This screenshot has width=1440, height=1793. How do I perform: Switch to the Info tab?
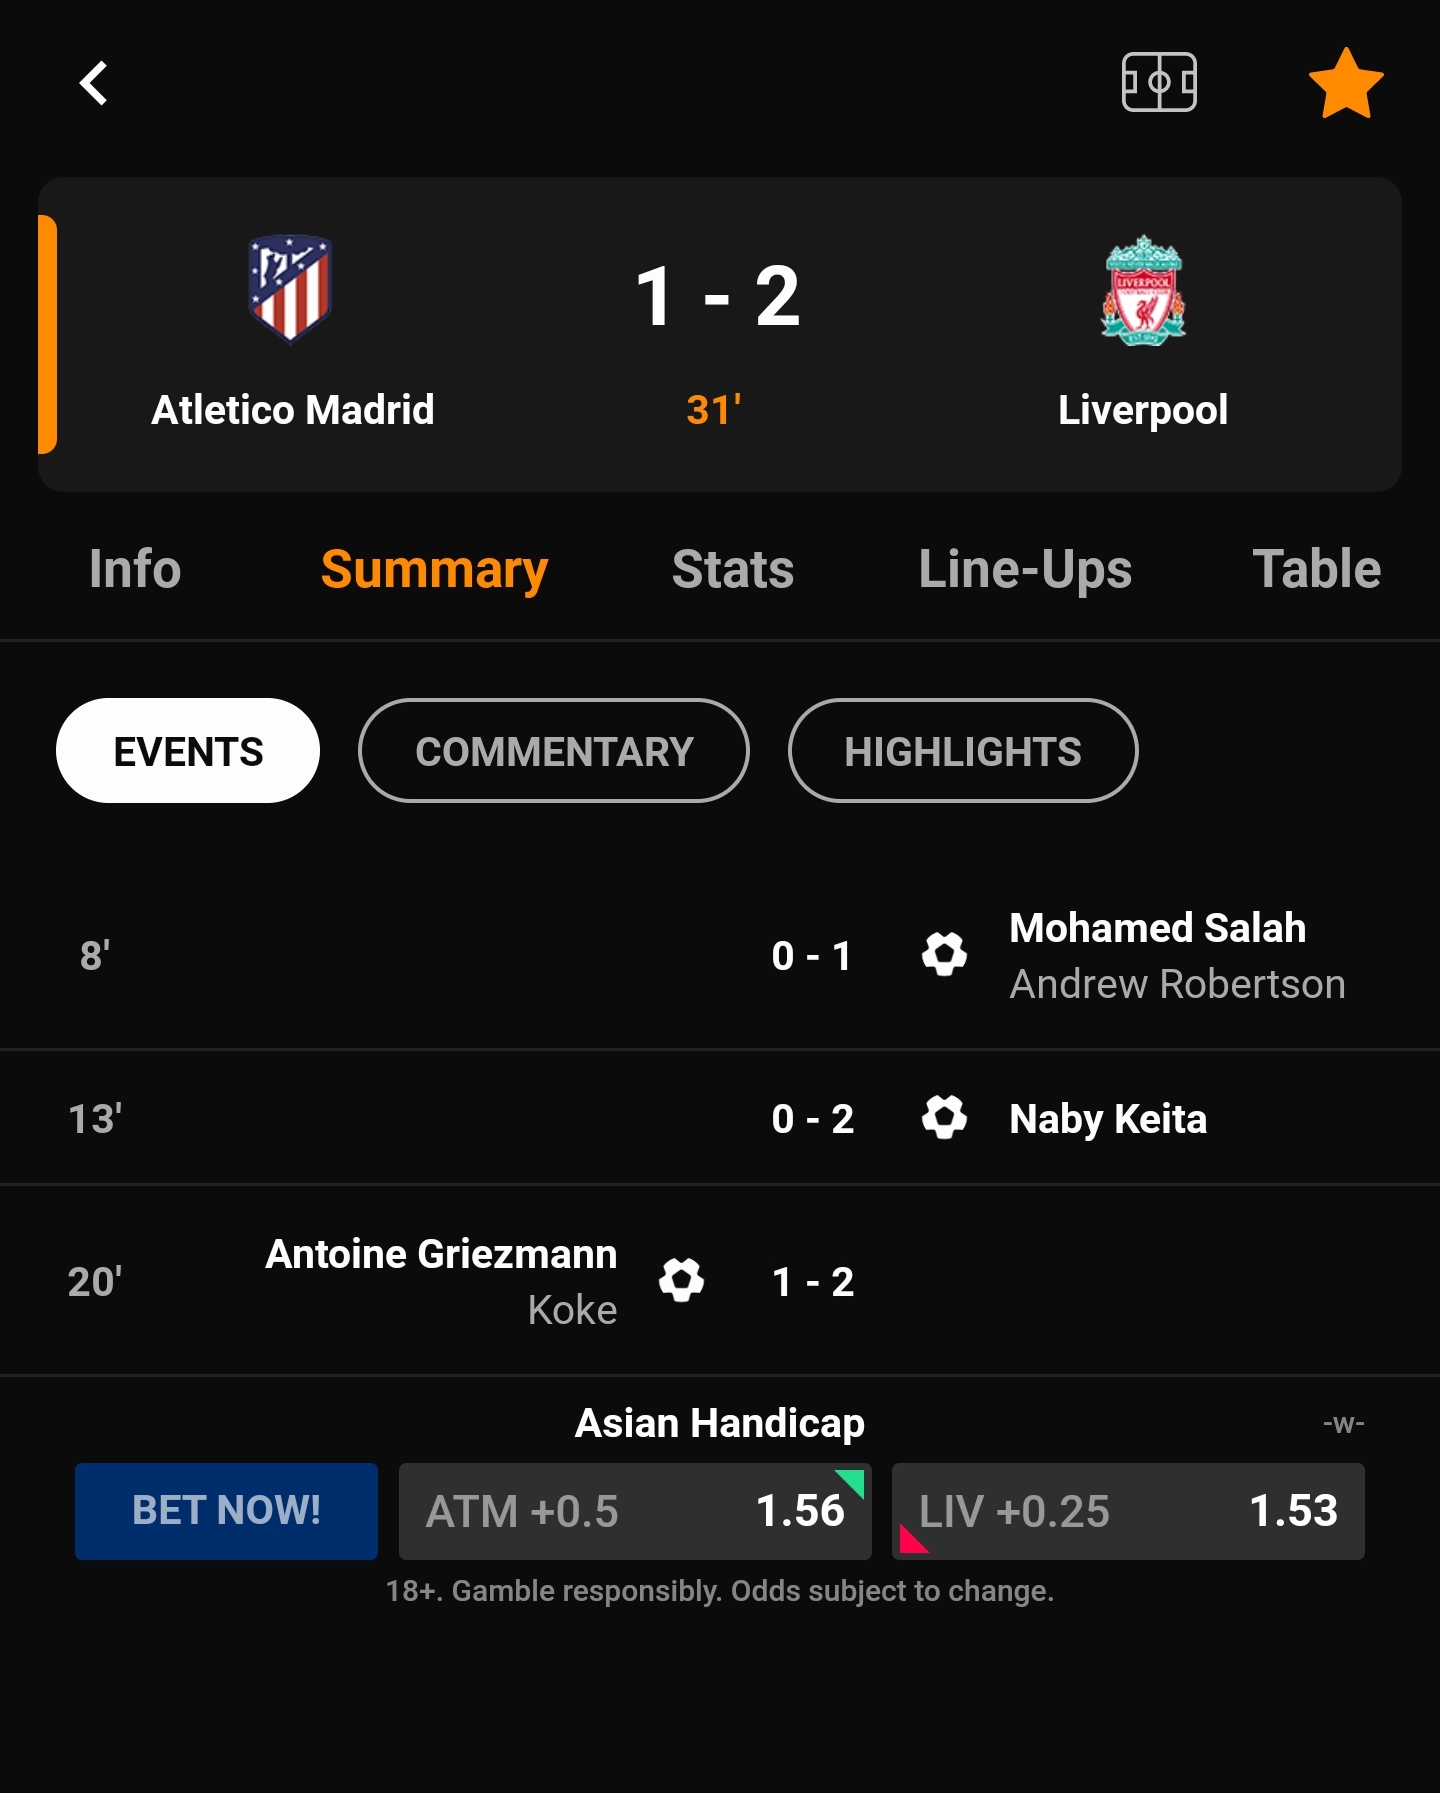pos(135,569)
